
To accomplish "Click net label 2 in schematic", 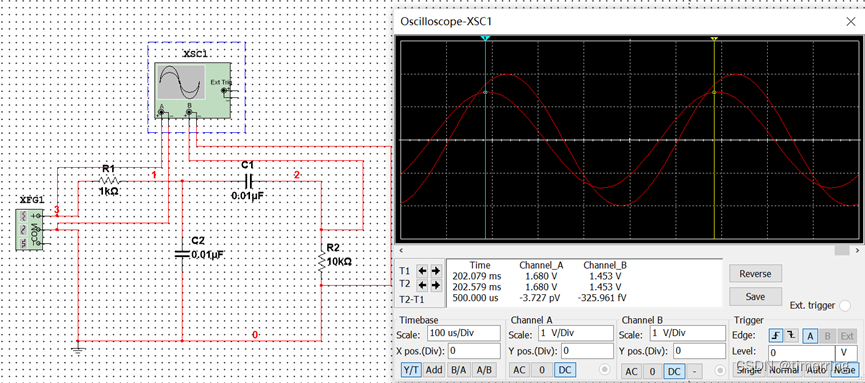I will point(296,175).
